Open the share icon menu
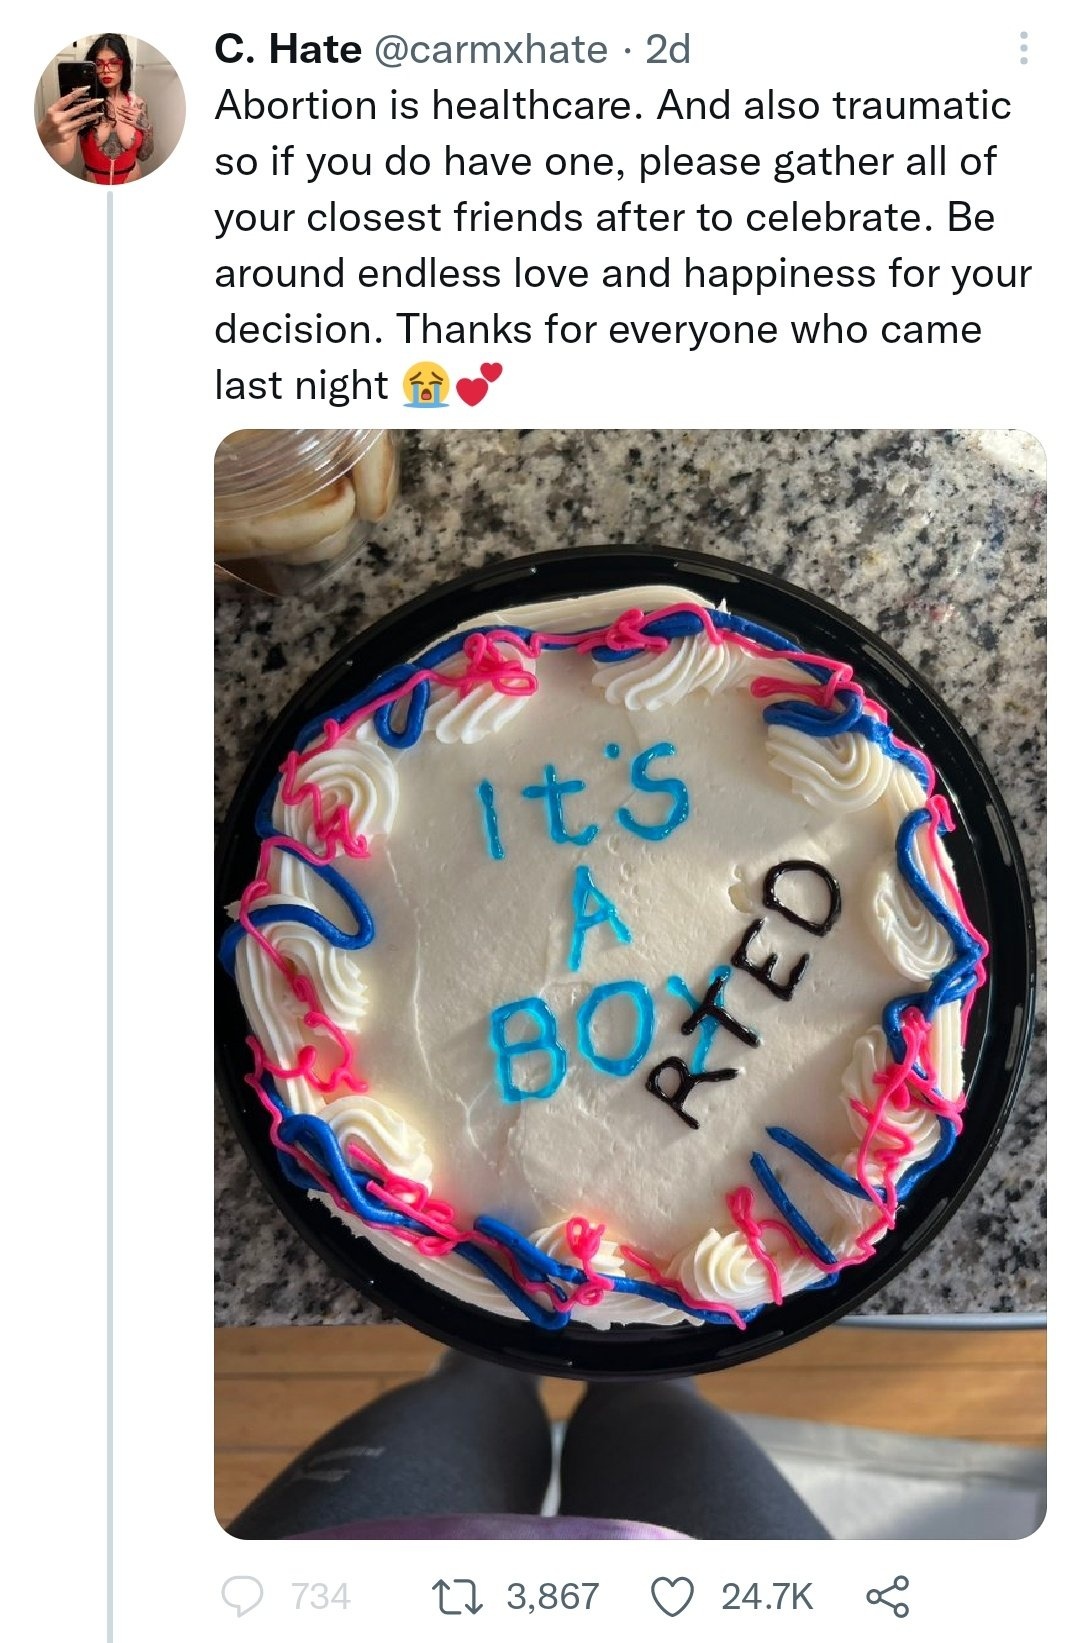 tap(887, 1595)
